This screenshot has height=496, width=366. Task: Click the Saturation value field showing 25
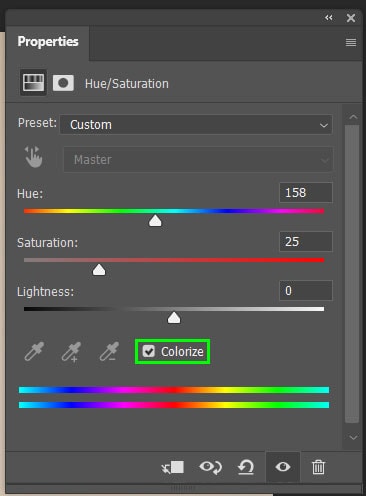(x=306, y=241)
